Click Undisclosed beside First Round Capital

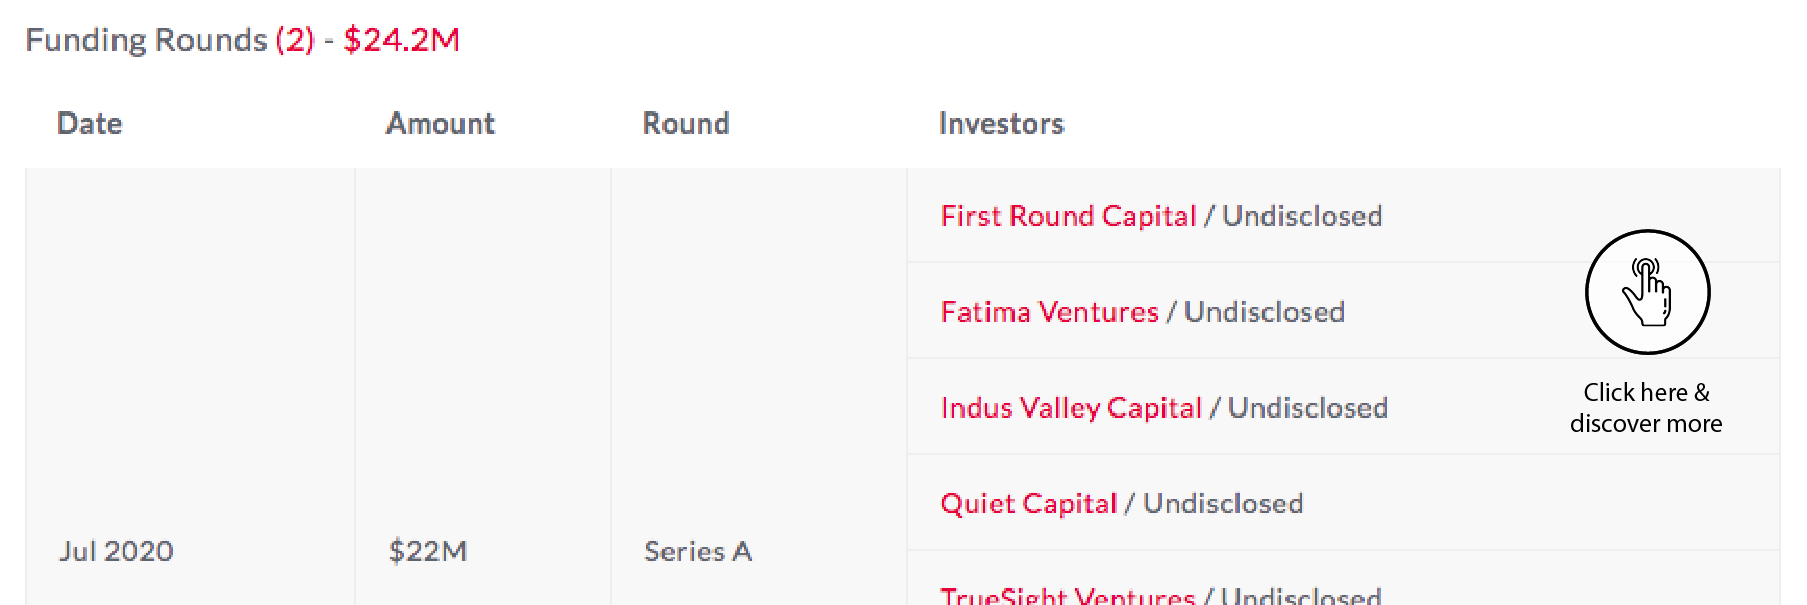1302,216
